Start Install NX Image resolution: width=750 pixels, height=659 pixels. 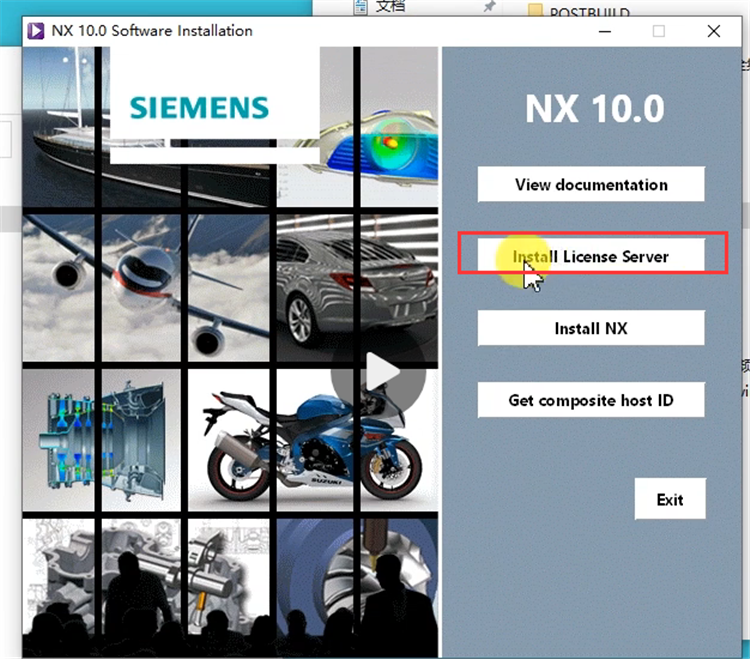(591, 328)
